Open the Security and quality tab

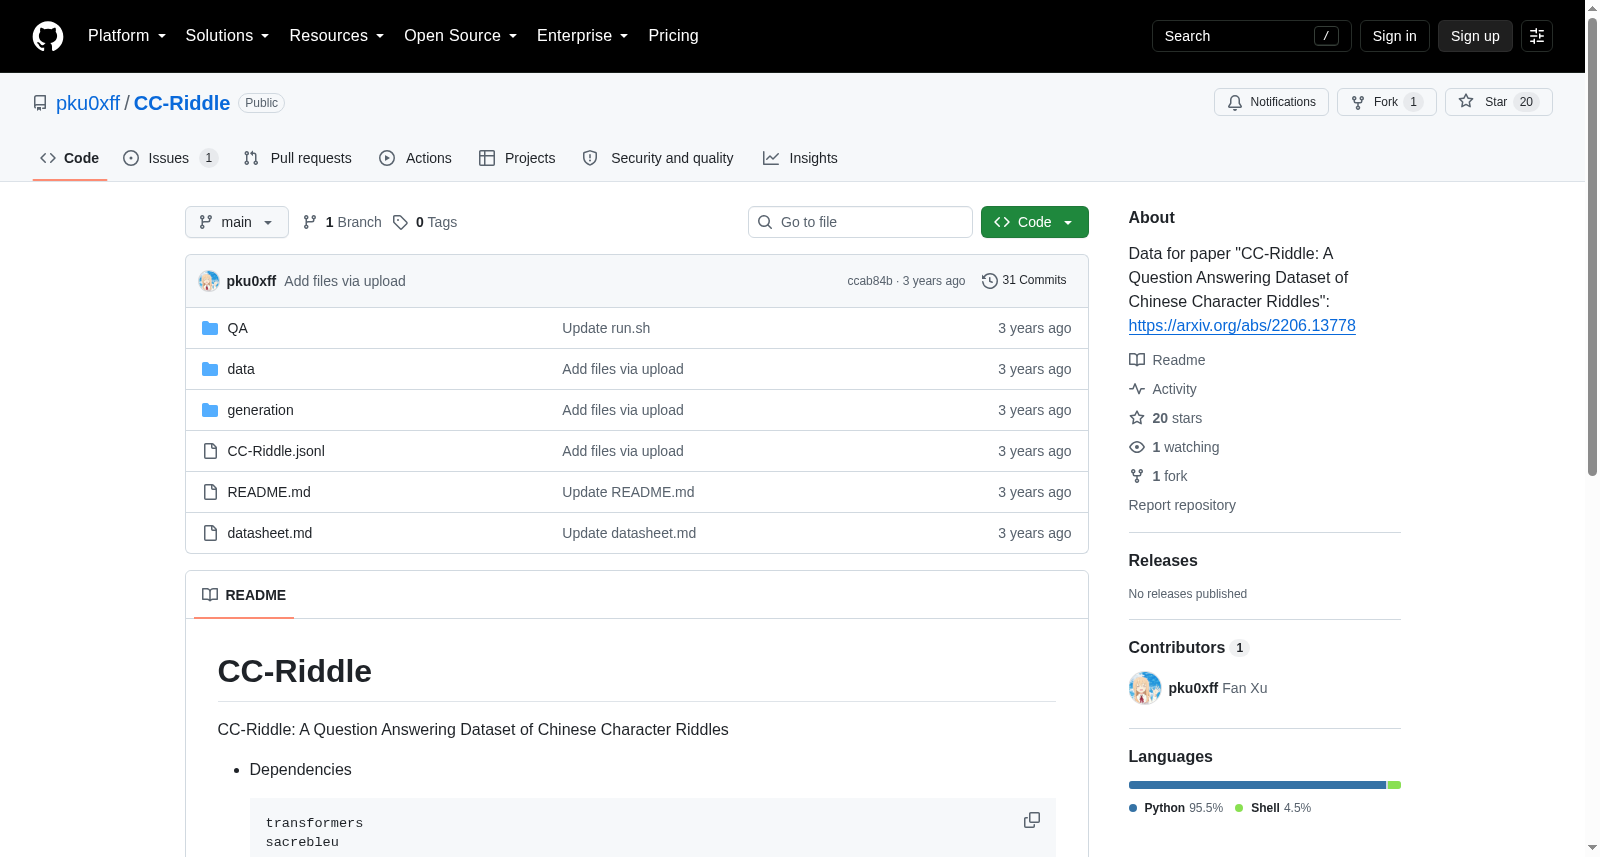[x=658, y=158]
